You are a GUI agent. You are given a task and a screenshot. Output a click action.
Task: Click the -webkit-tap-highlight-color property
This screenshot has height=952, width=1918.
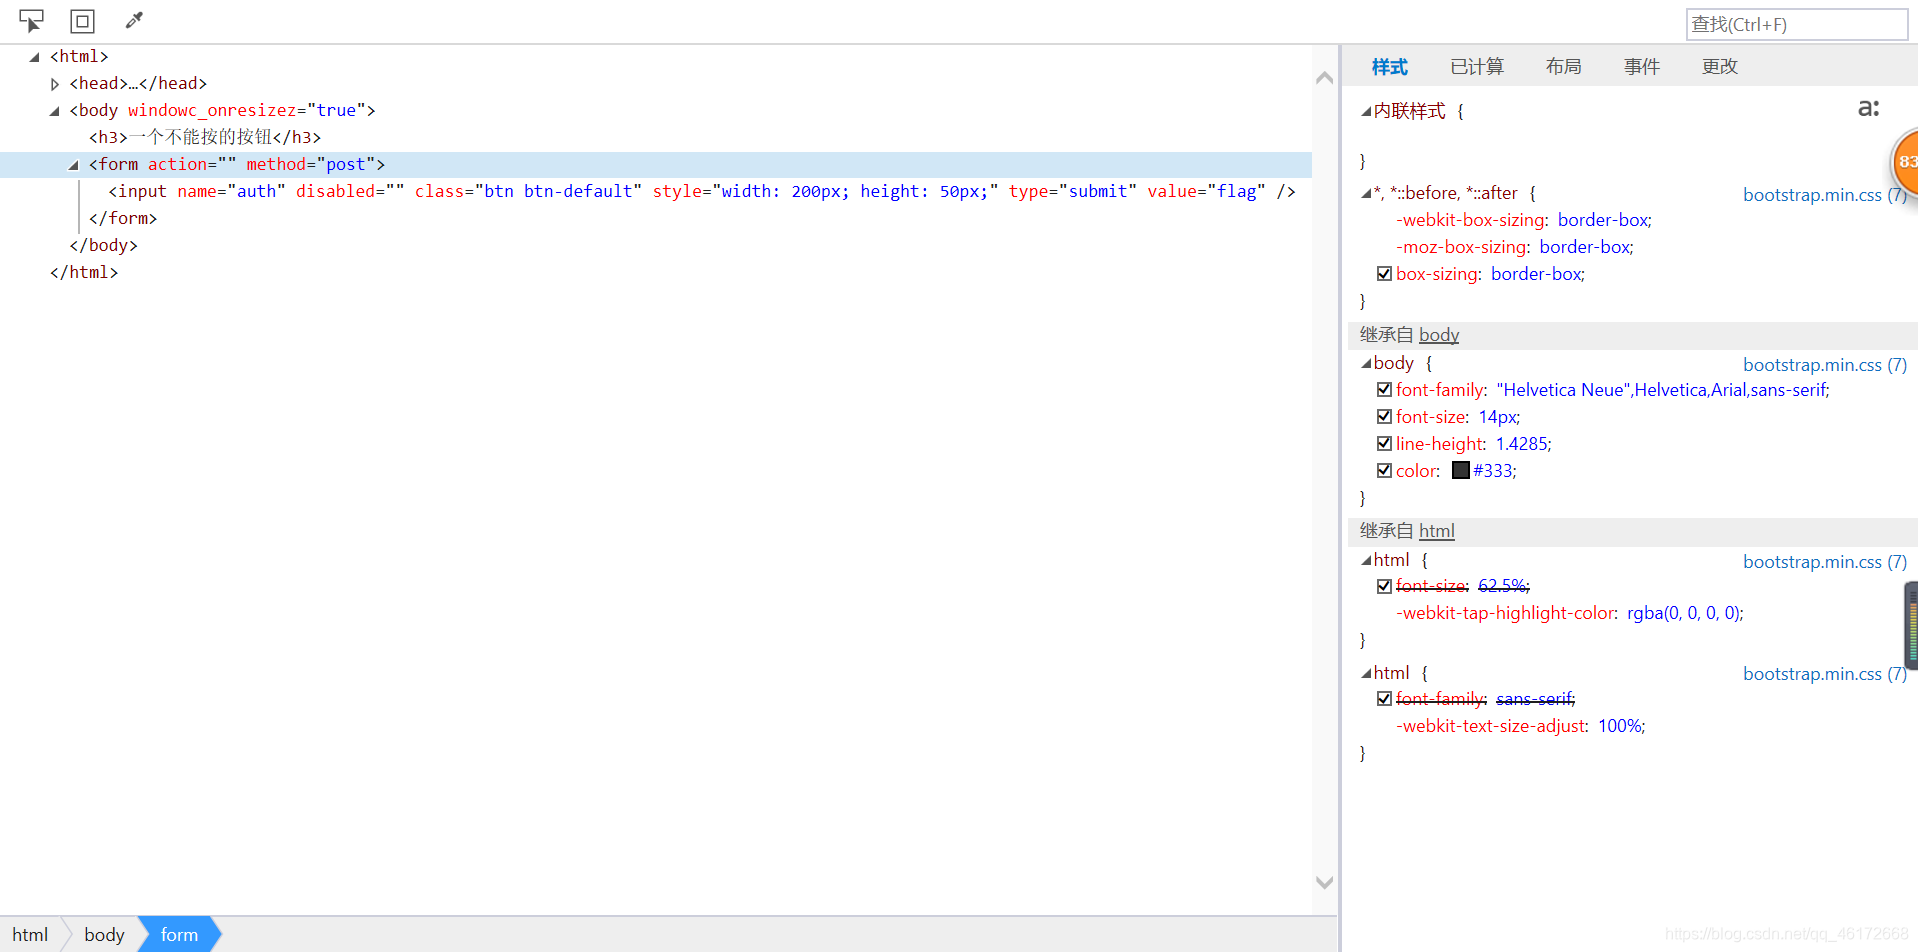1505,613
